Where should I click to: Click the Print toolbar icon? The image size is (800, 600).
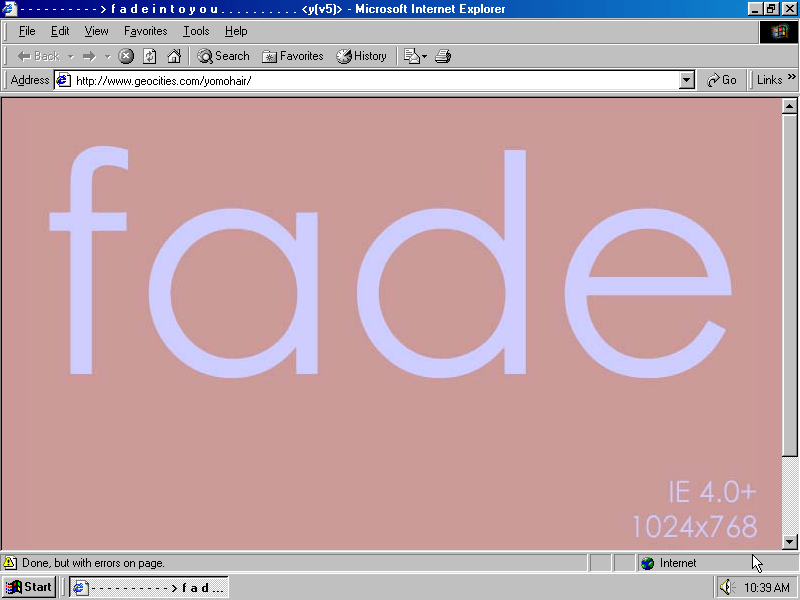(x=443, y=56)
